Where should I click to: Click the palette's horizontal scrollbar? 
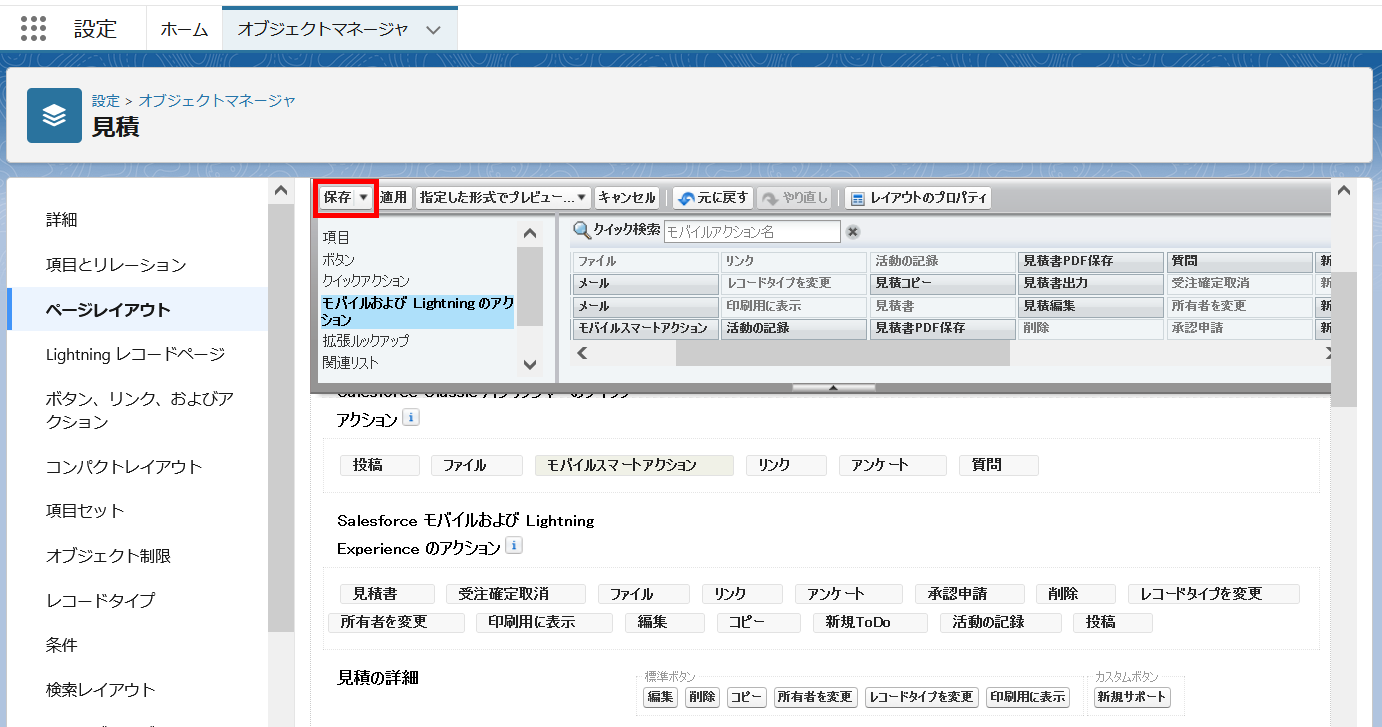pos(842,353)
